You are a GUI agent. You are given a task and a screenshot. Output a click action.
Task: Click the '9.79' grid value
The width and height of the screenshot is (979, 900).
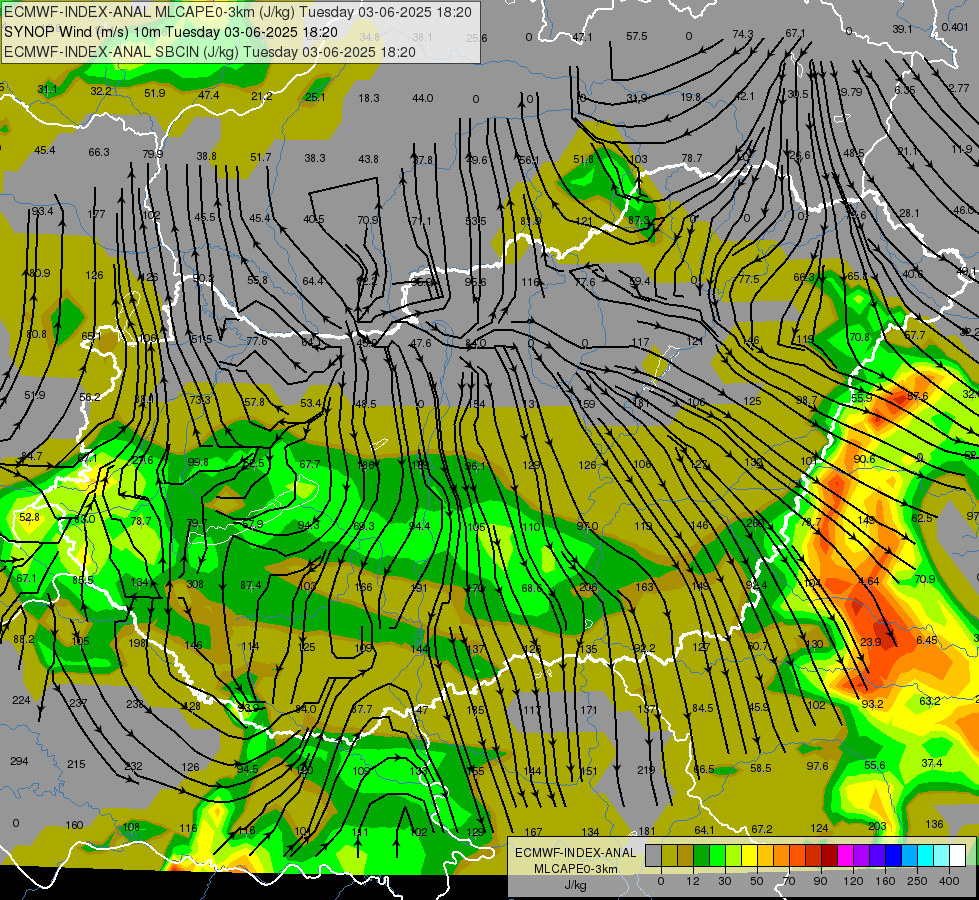coord(850,92)
